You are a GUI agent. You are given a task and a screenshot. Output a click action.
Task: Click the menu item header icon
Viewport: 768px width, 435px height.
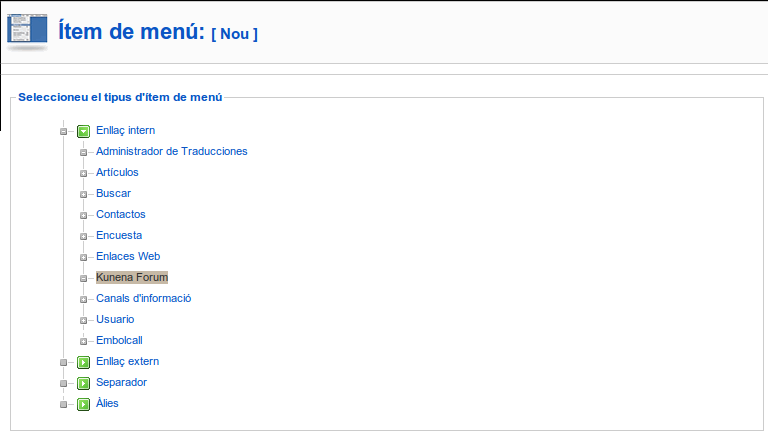[x=27, y=31]
